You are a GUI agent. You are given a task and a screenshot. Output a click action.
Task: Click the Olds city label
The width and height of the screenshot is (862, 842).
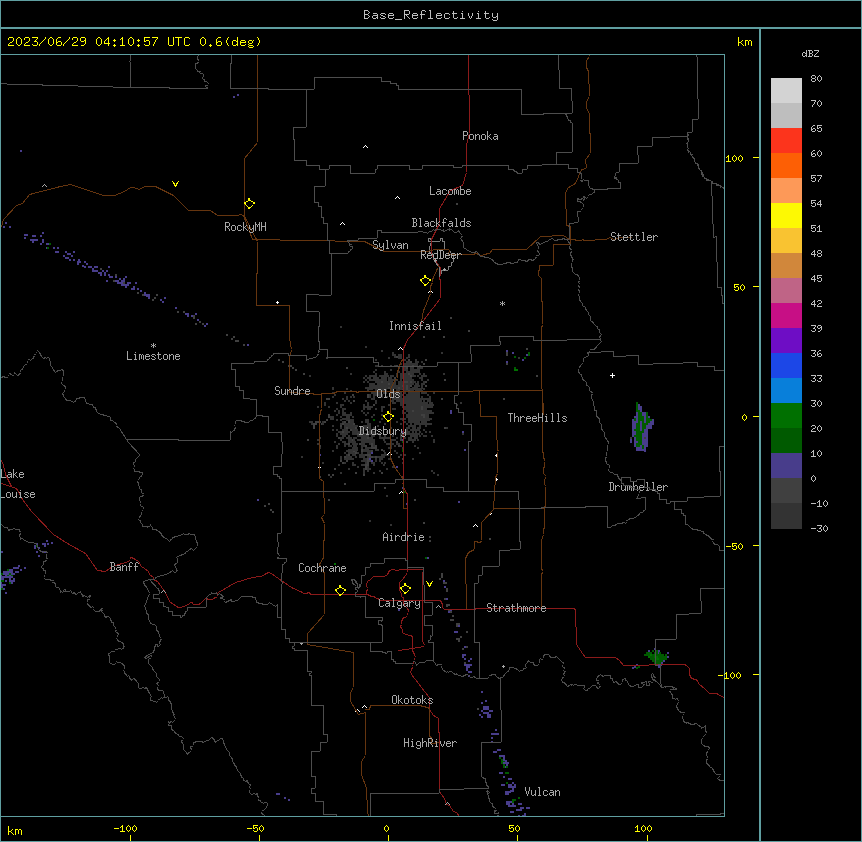click(x=388, y=394)
